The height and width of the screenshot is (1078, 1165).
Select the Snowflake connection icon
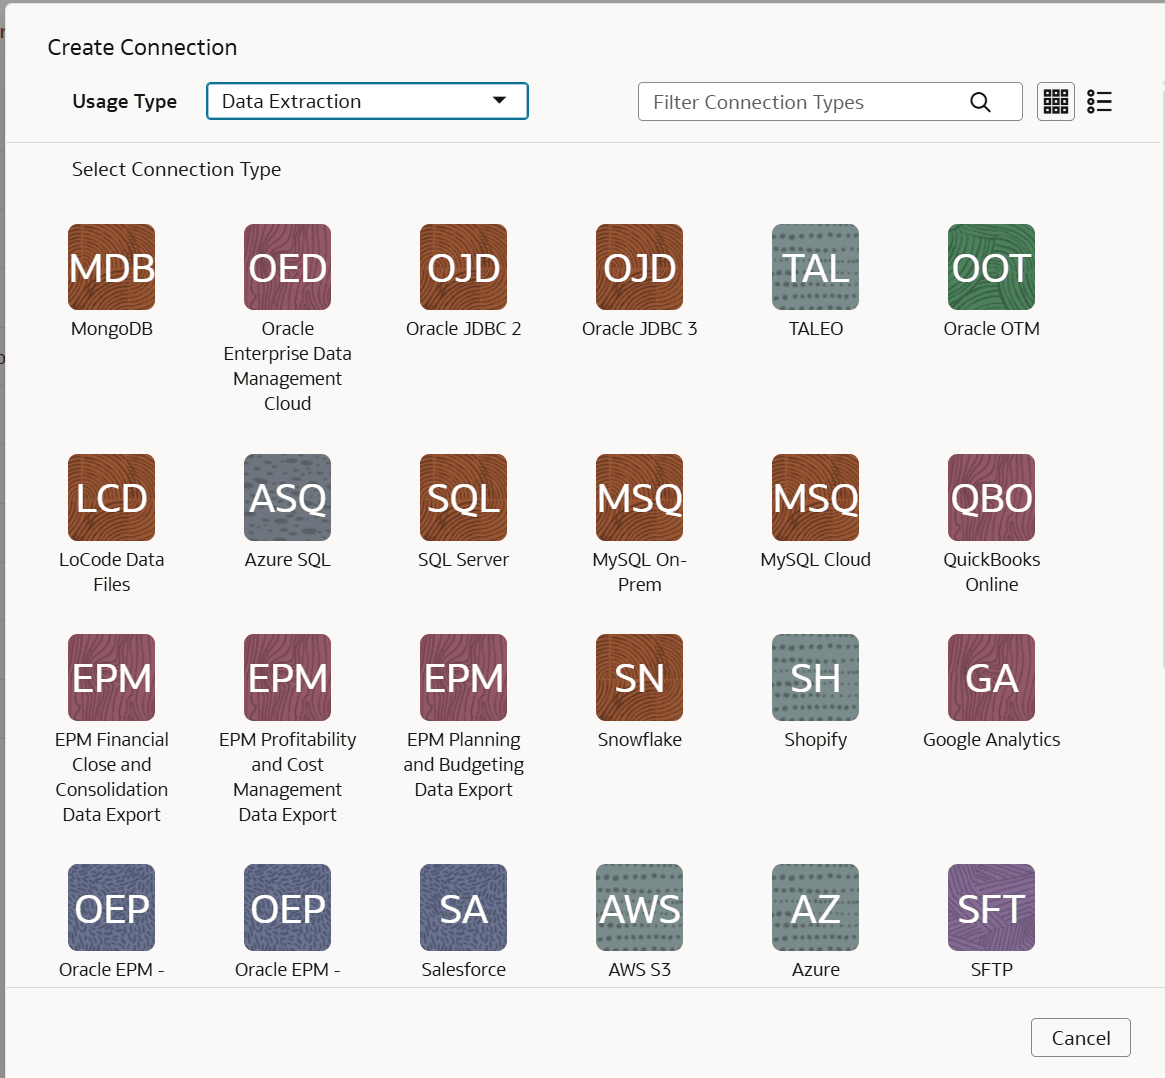tap(640, 677)
